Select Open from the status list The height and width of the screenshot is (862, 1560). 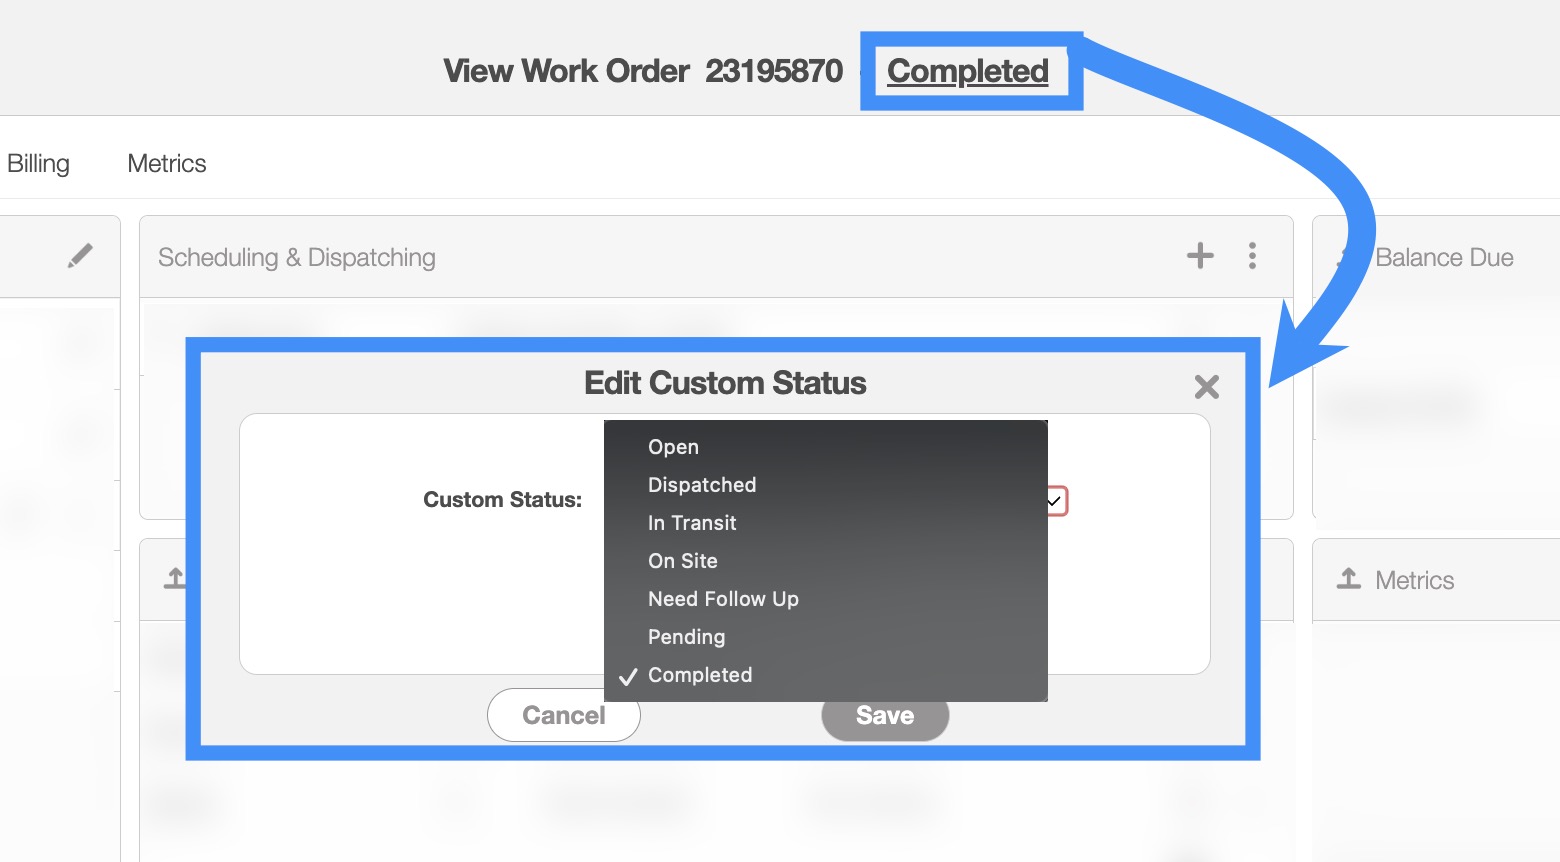[x=673, y=447]
